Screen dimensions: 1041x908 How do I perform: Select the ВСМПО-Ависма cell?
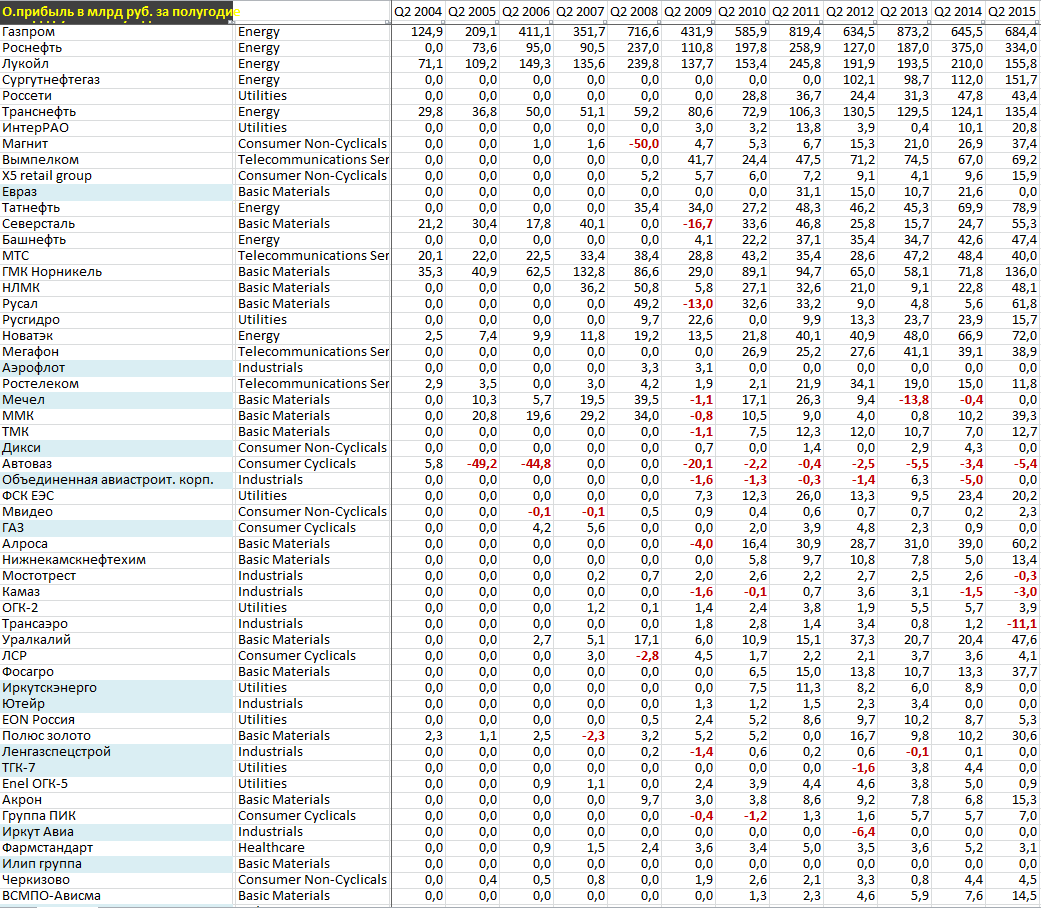click(x=118, y=895)
